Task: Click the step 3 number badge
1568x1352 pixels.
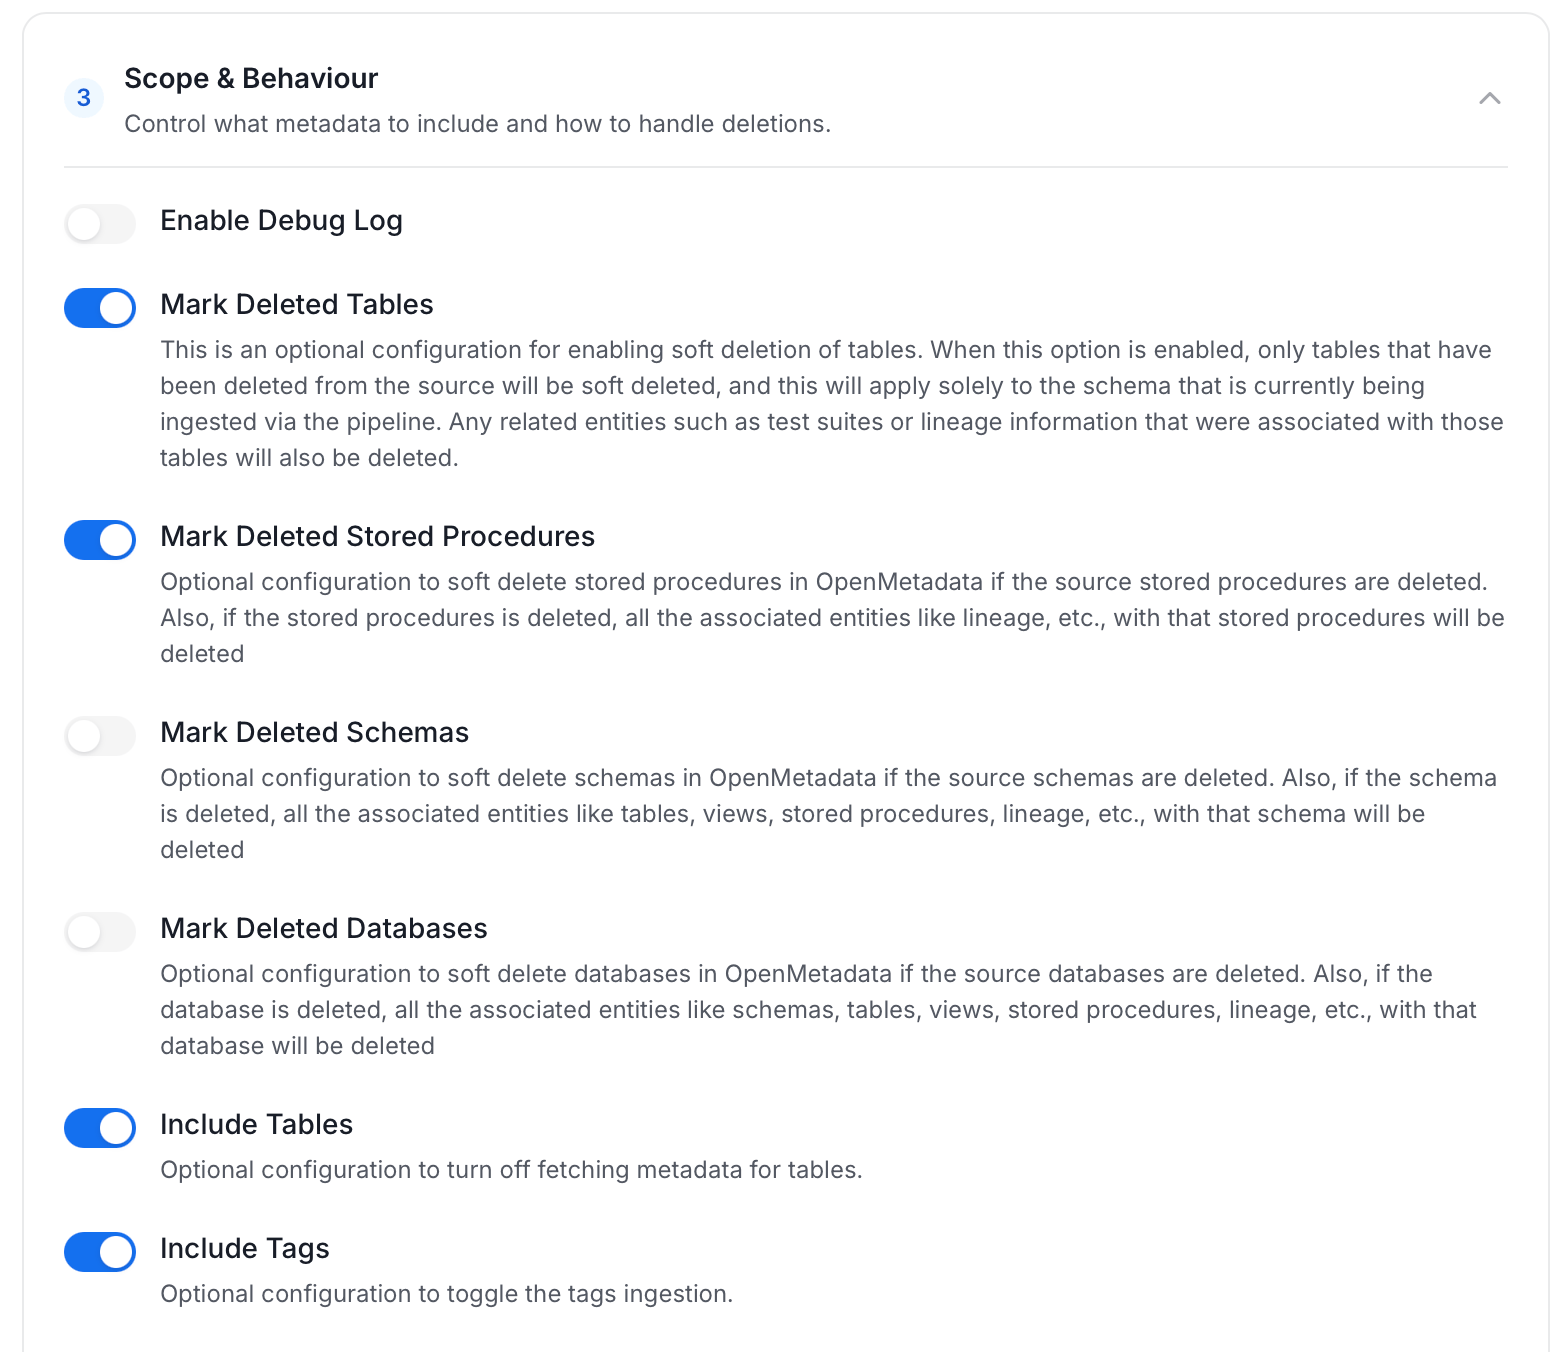Action: tap(84, 98)
